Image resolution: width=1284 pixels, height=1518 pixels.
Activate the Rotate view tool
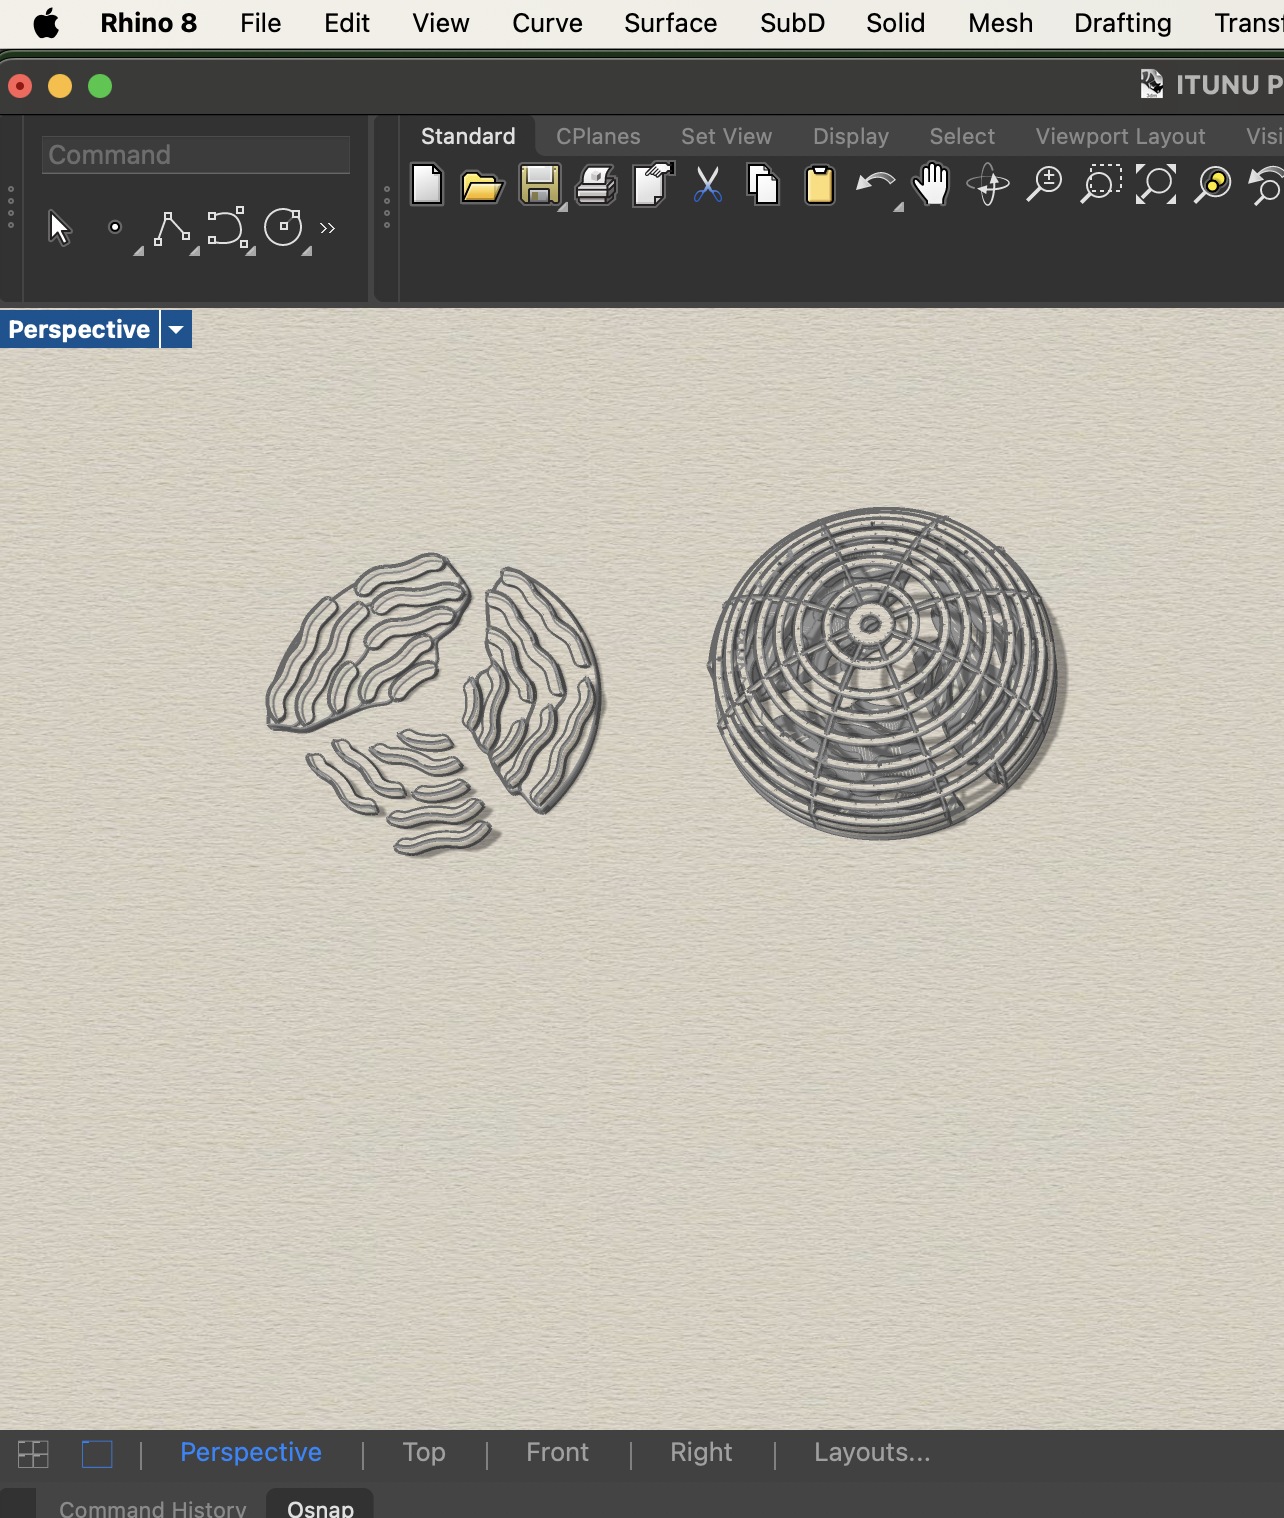point(988,185)
